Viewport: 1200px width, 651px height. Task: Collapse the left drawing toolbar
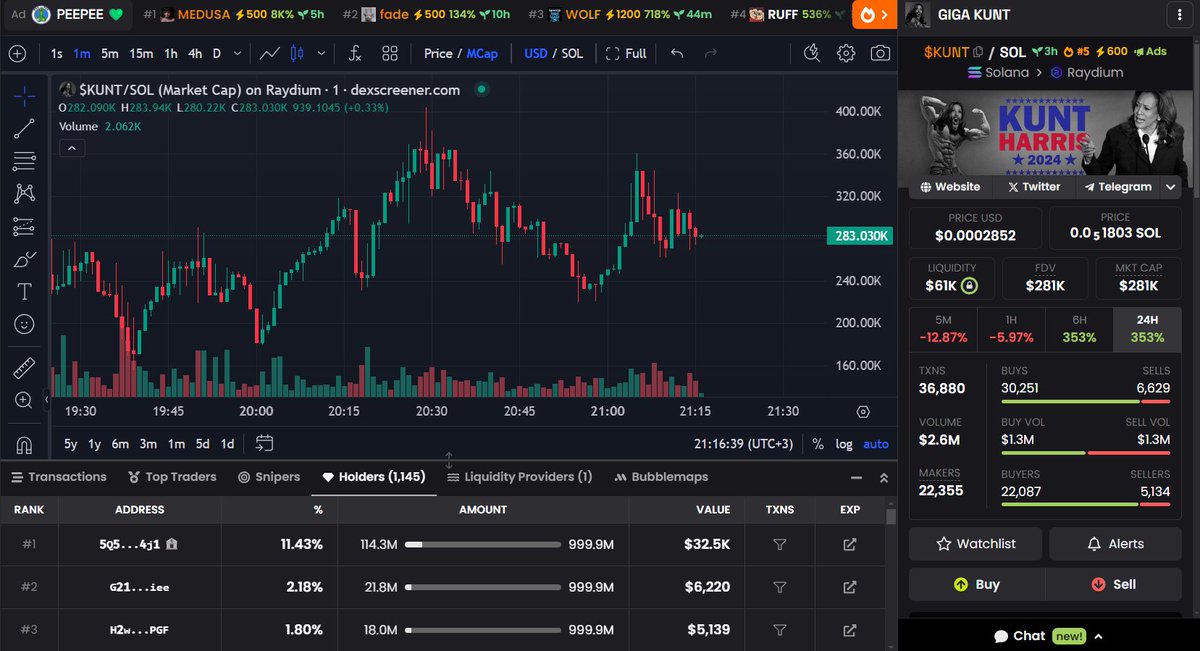coord(47,400)
